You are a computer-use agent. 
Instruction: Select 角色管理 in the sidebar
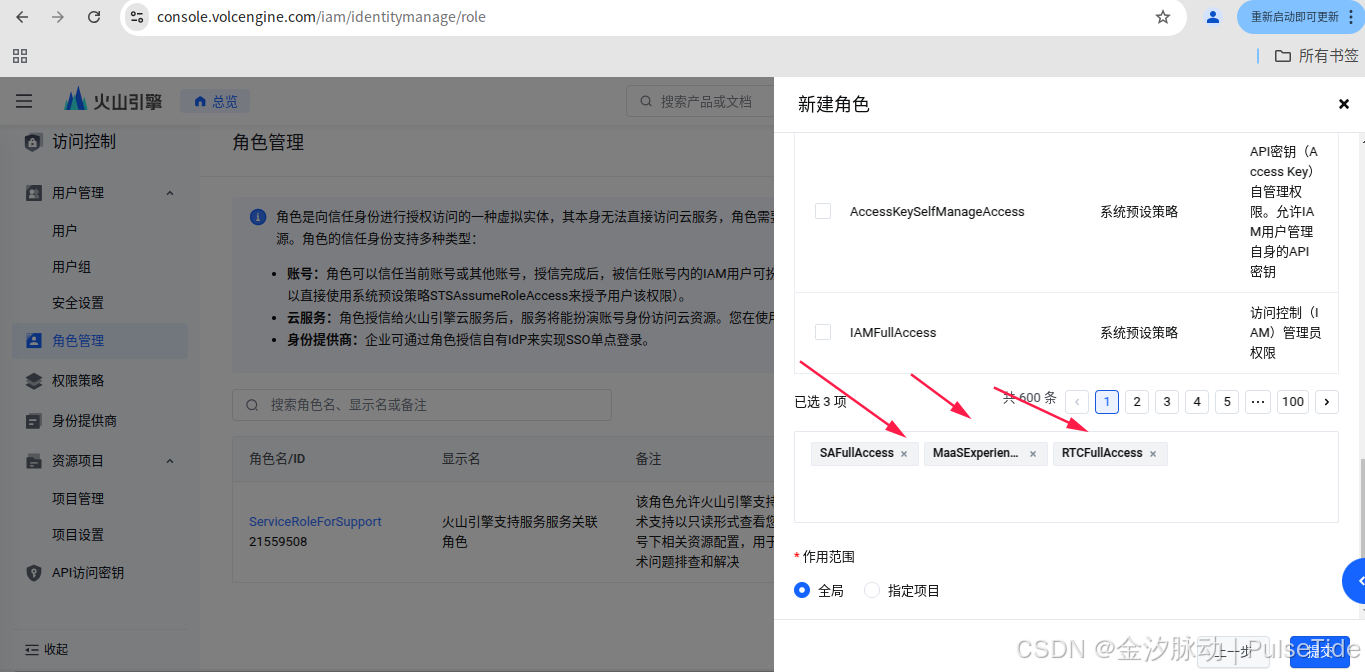[100, 341]
